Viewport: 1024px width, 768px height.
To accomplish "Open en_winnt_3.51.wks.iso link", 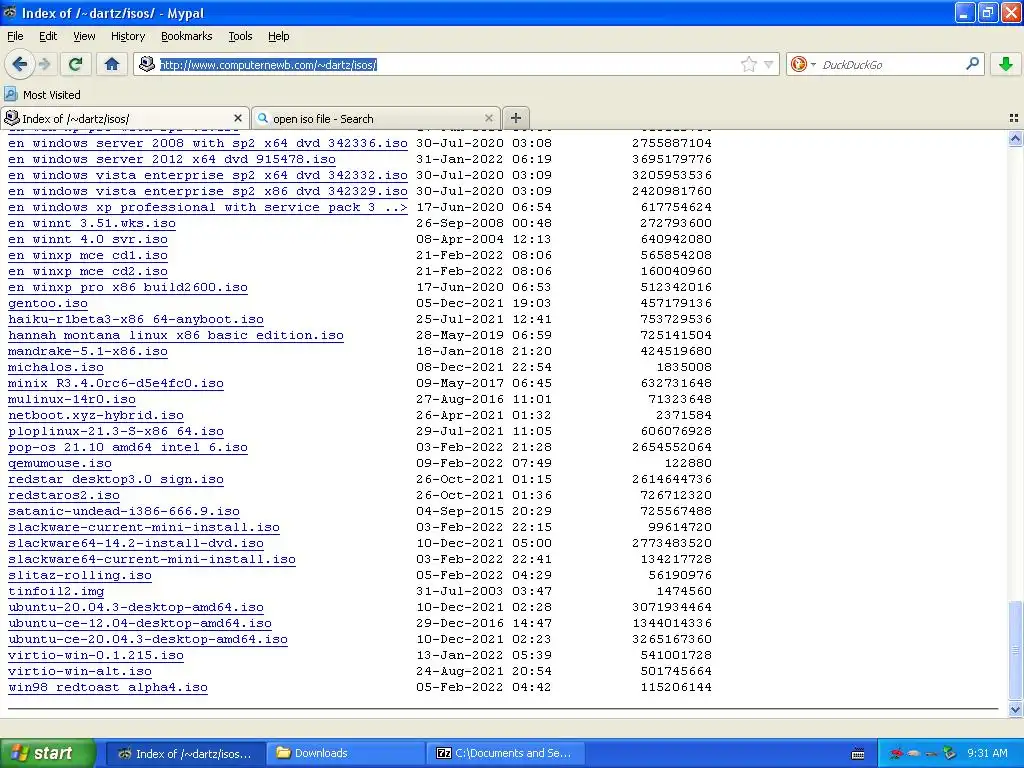I will coord(91,223).
